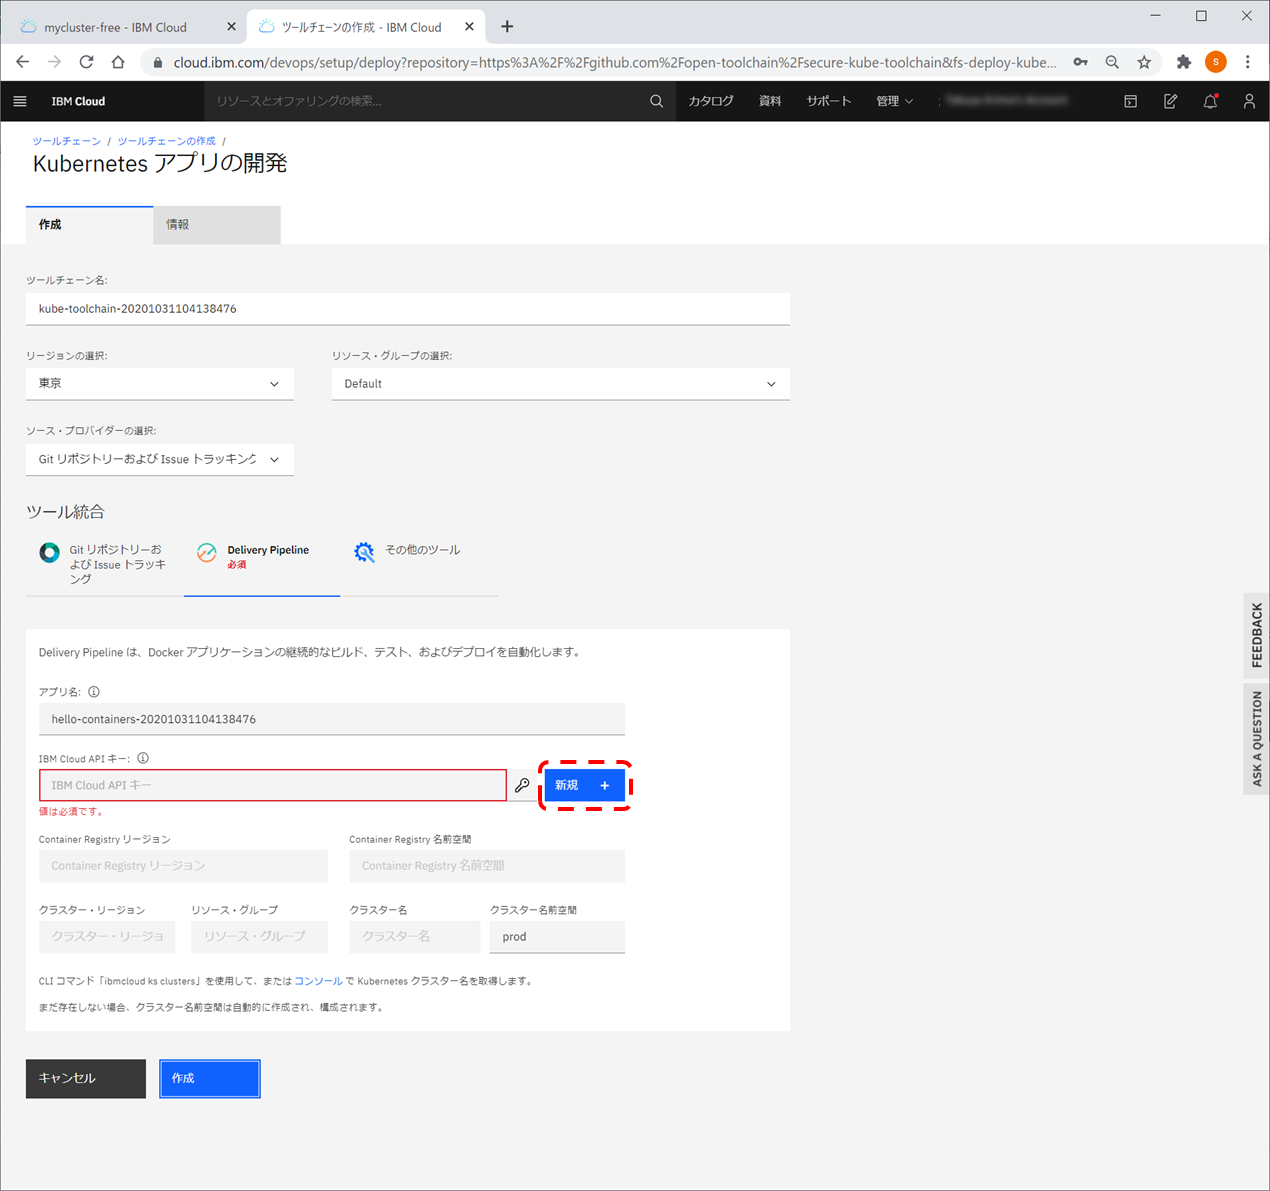Go to the browser home page icon
The width and height of the screenshot is (1270, 1191).
118,62
